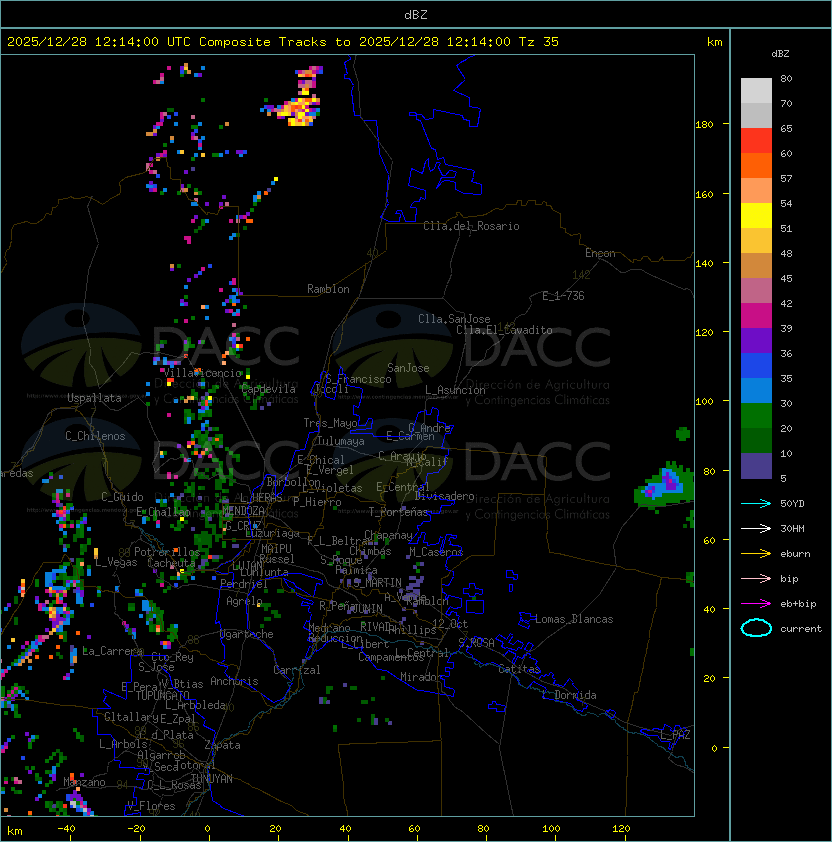Viewport: 832px width, 842px height.
Task: Select the red 60-65 dBZ swatch
Action: (x=756, y=141)
